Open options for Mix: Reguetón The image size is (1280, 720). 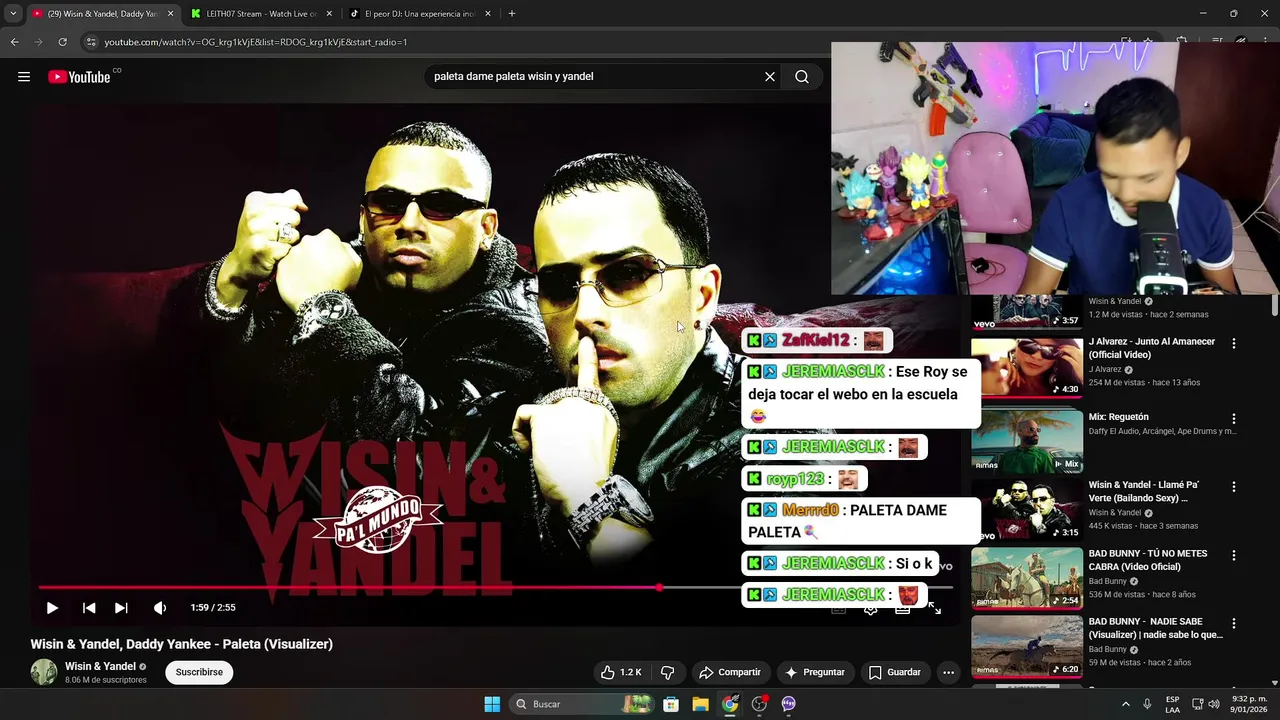pos(1233,419)
